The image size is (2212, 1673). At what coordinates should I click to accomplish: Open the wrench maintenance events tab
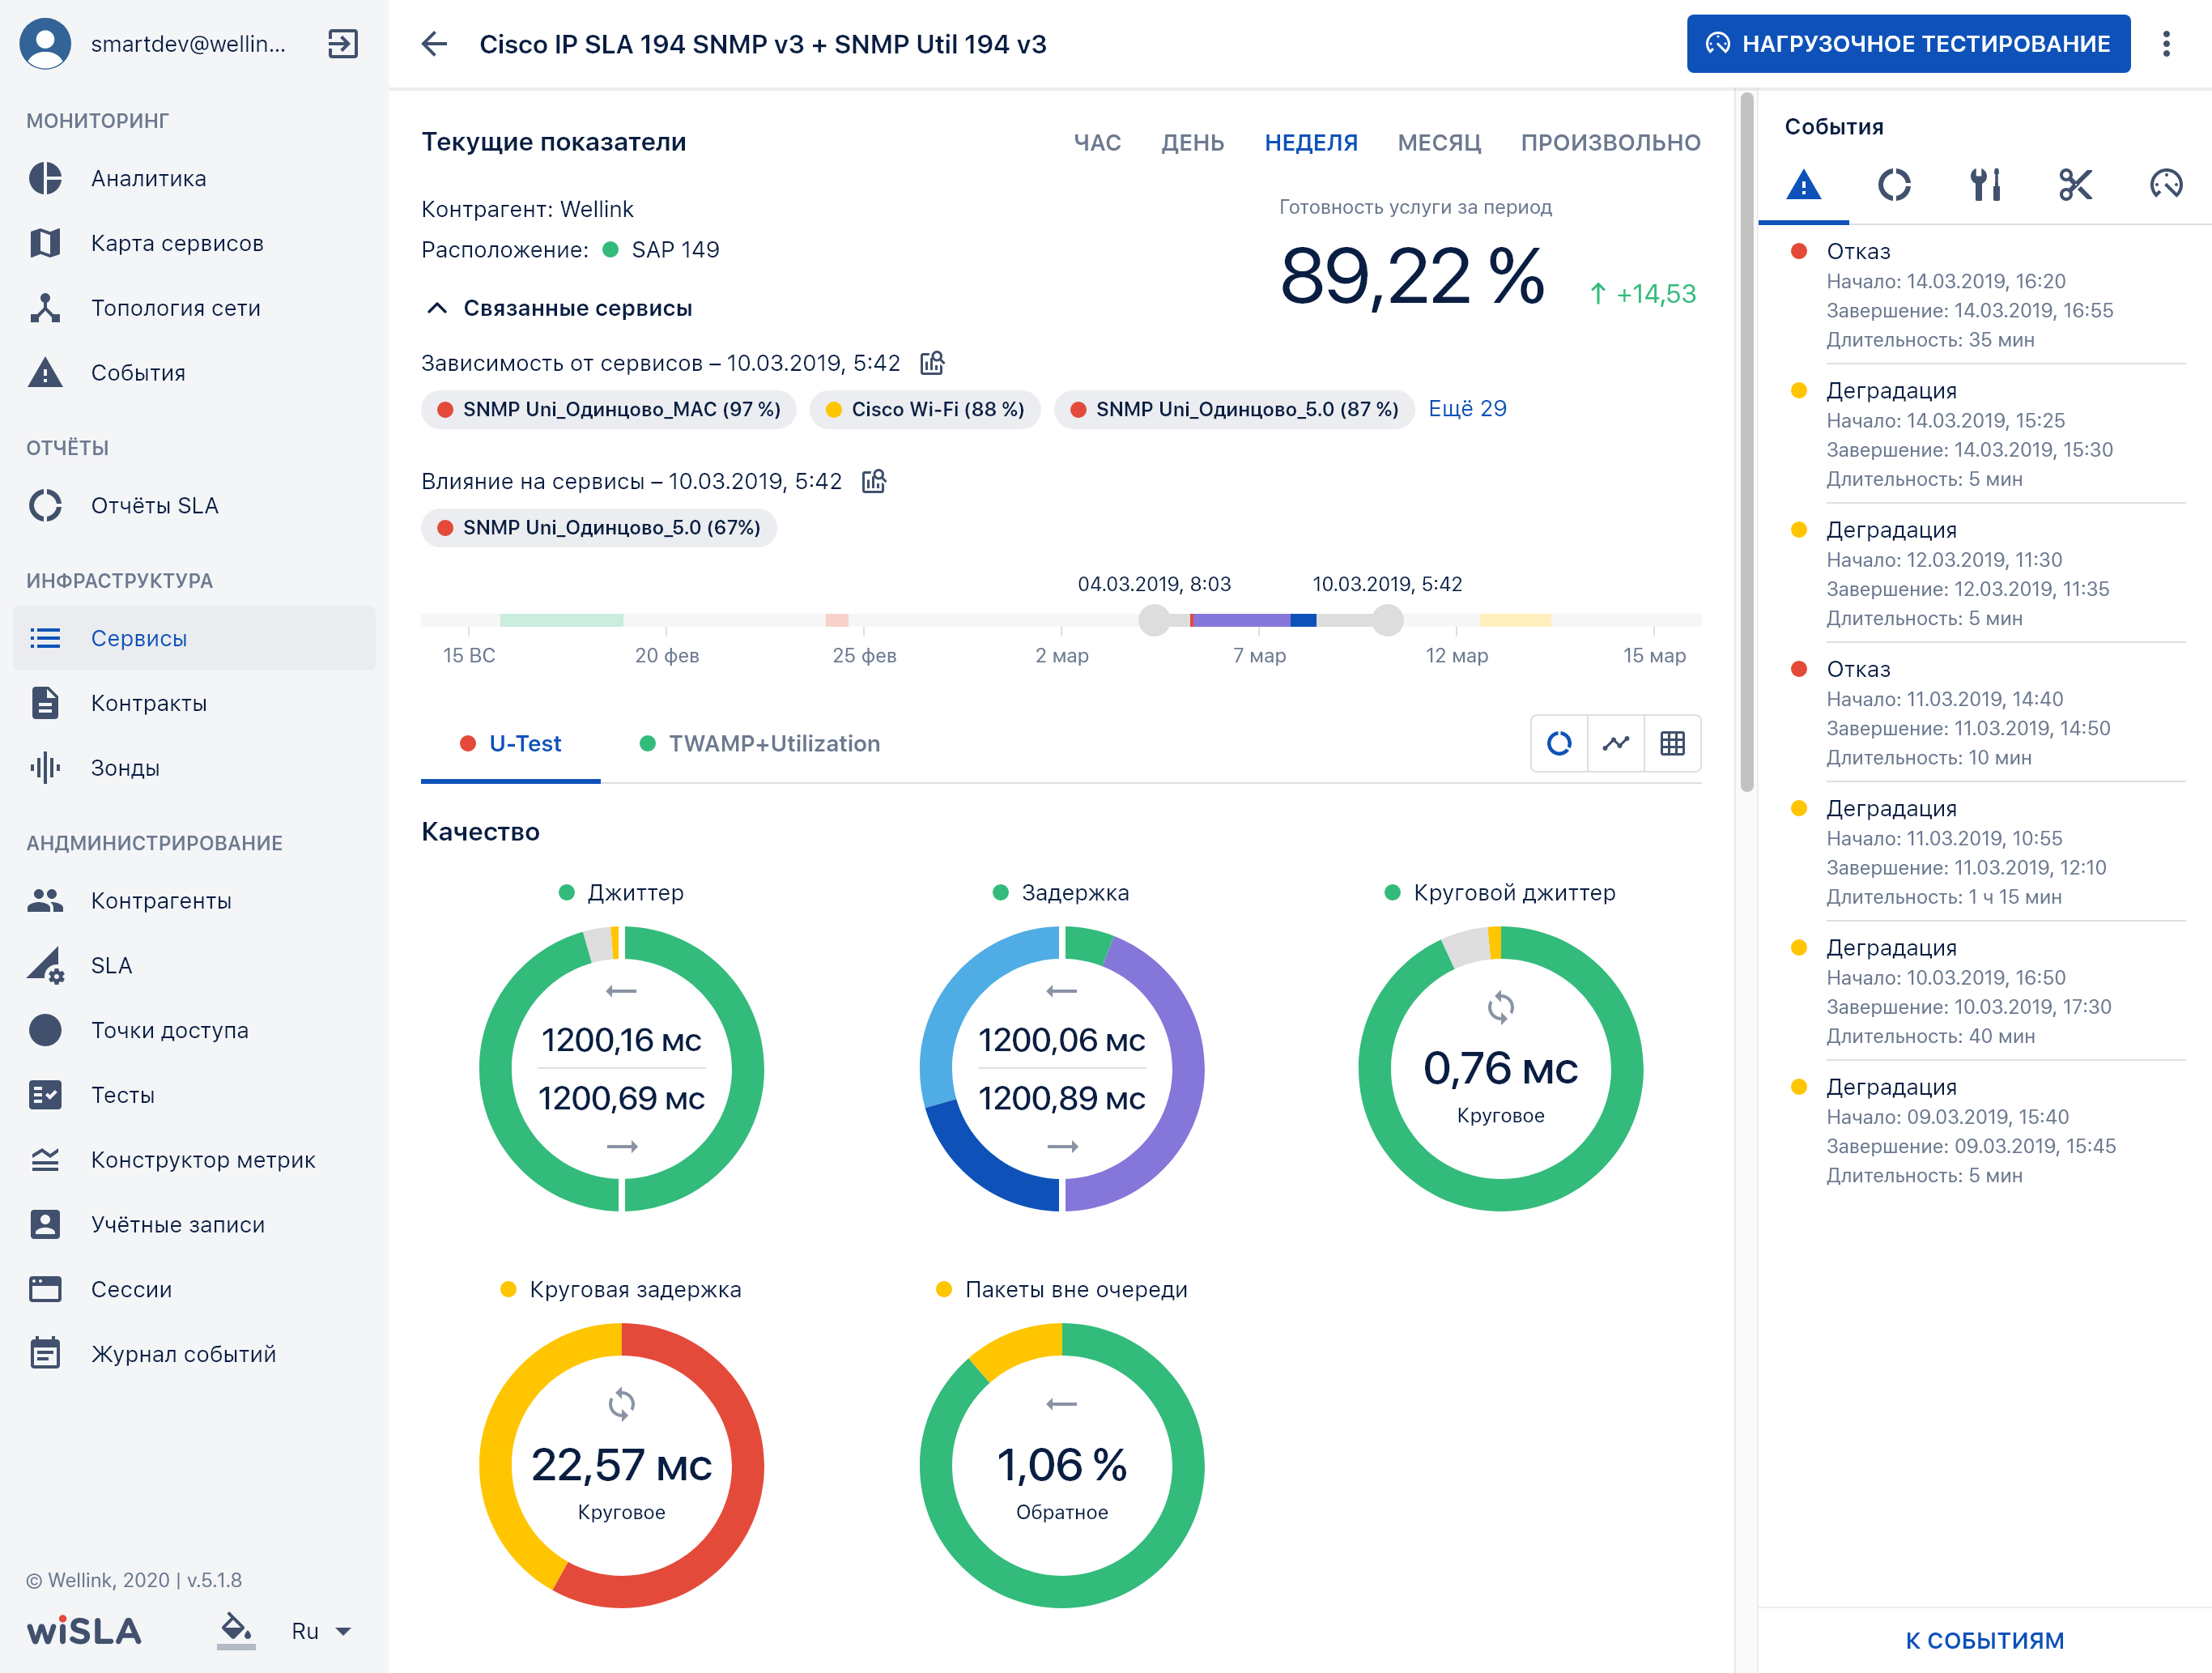(1985, 184)
